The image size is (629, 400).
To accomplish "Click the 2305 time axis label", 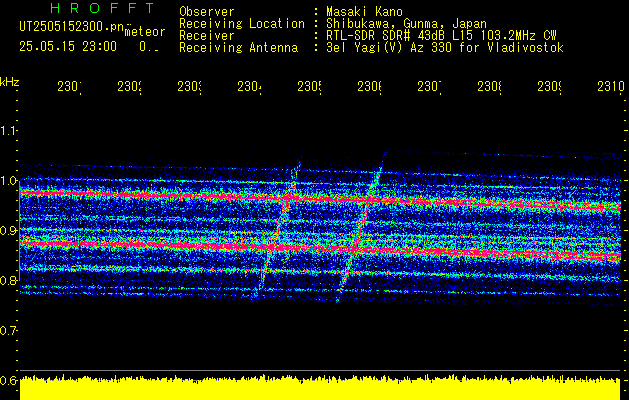I will click(309, 86).
